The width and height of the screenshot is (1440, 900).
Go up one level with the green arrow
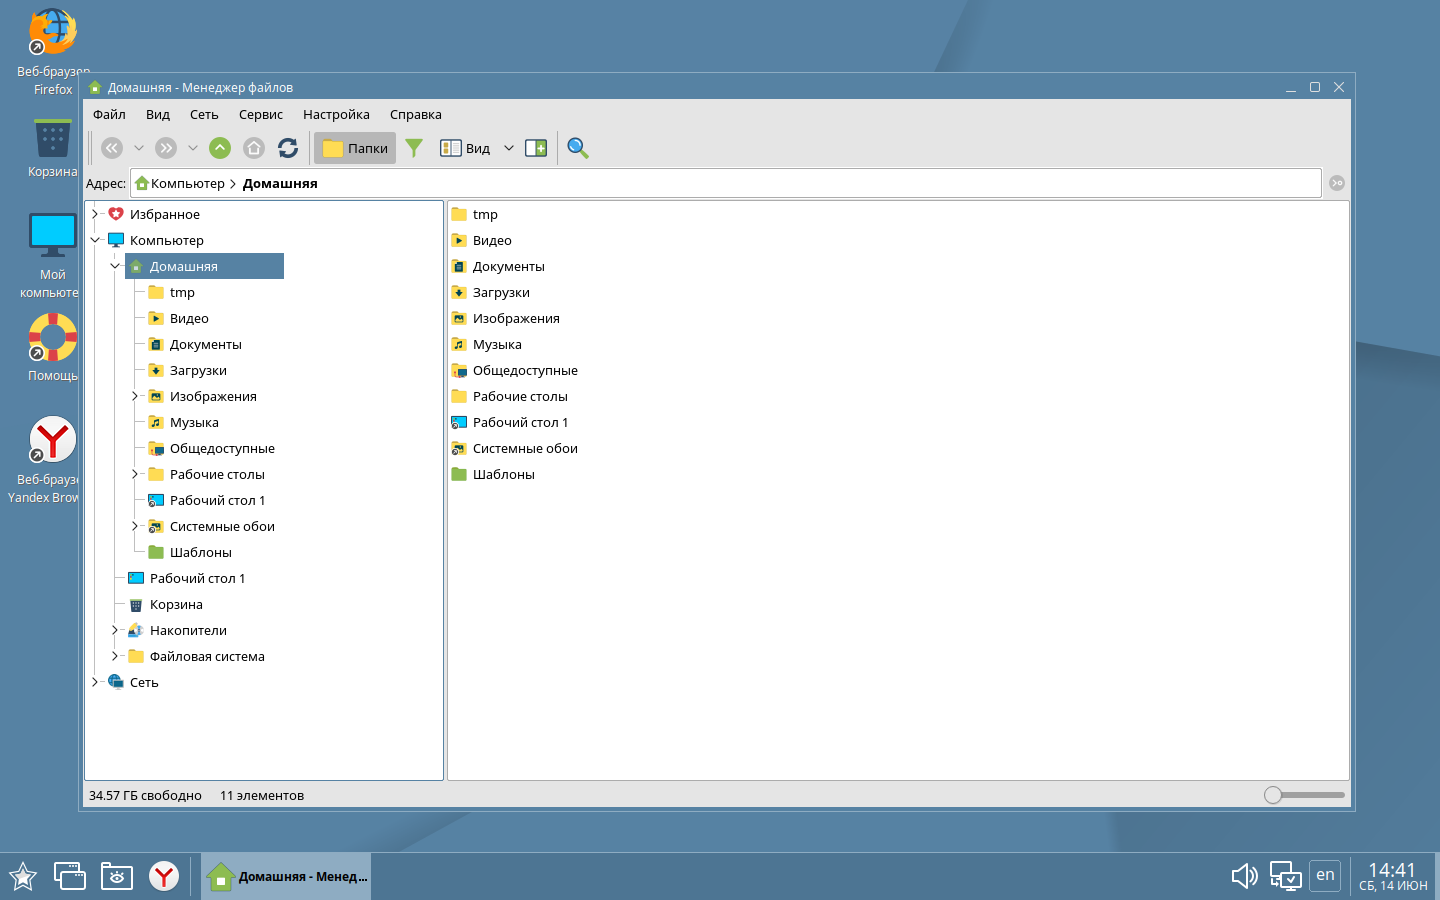(x=220, y=148)
